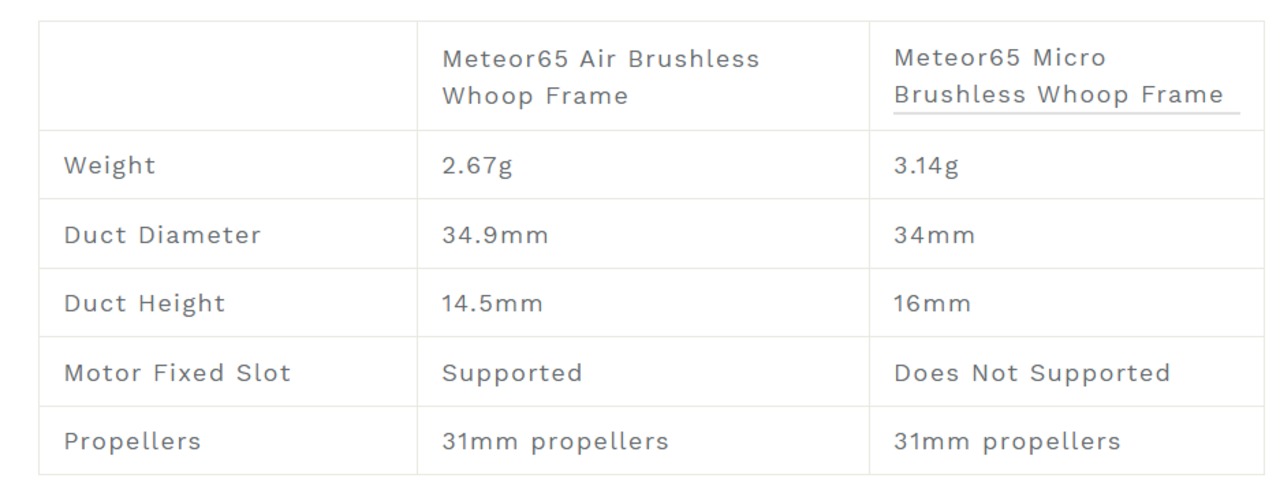Select the Duct Diameter row label
The width and height of the screenshot is (1280, 493).
click(162, 235)
